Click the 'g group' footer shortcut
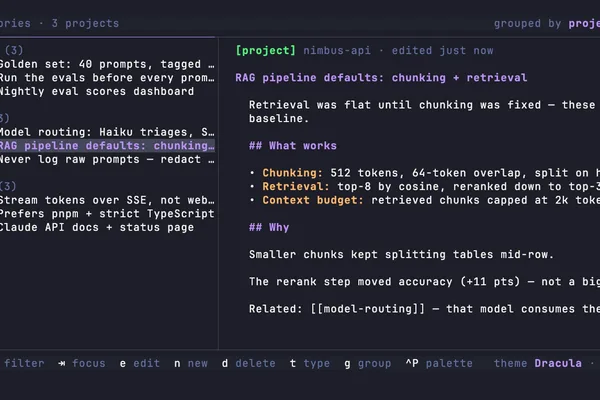 367,363
